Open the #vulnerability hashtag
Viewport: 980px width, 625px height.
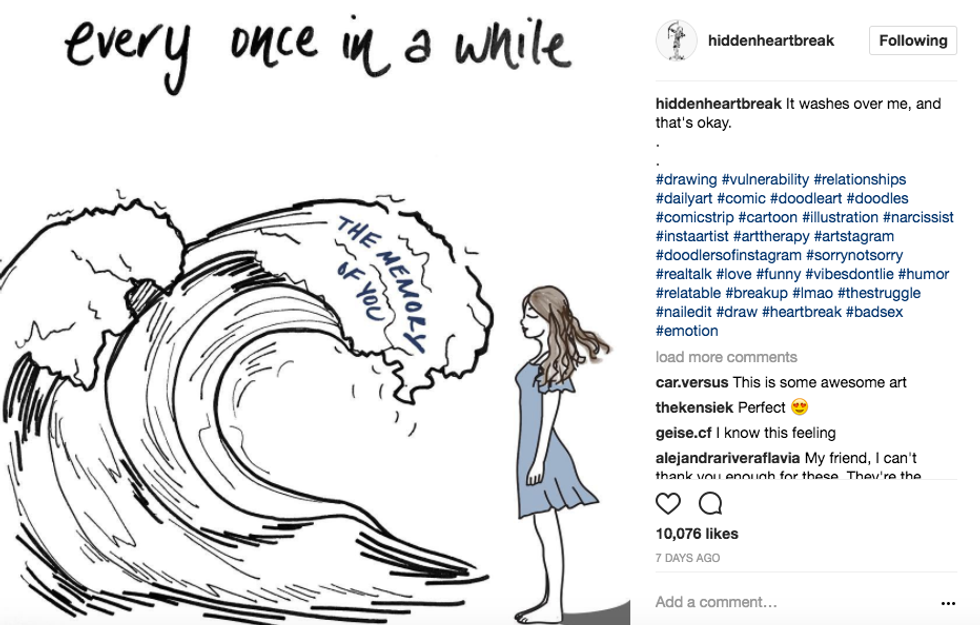pyautogui.click(x=765, y=179)
